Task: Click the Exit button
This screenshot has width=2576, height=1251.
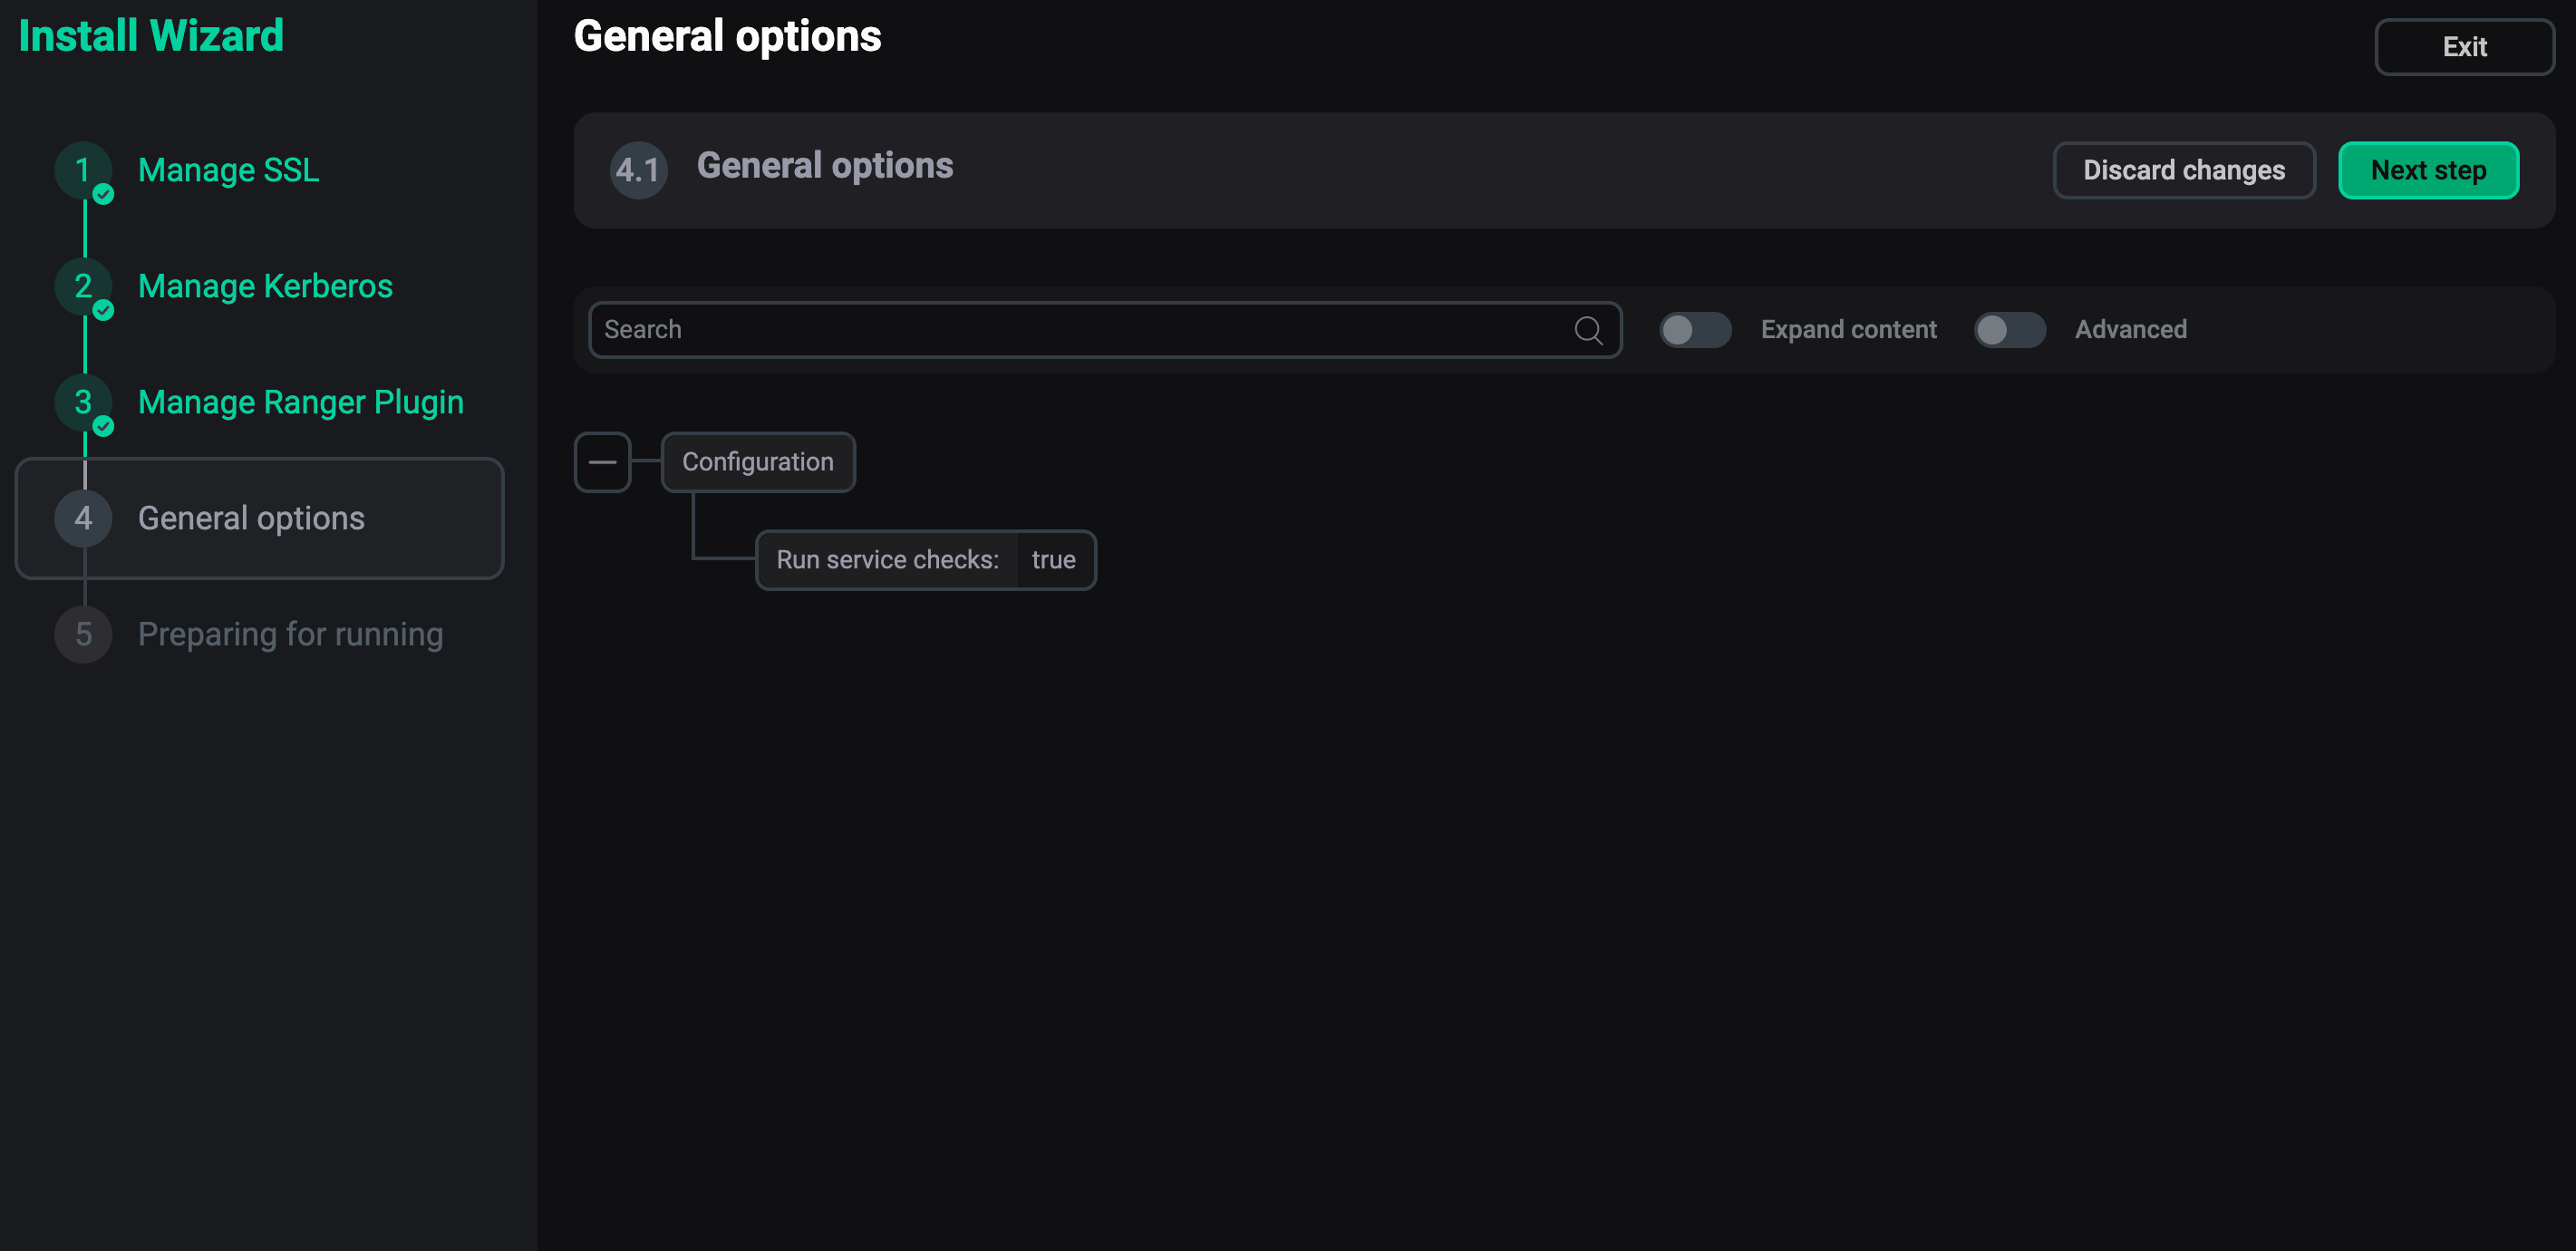Action: click(2464, 47)
